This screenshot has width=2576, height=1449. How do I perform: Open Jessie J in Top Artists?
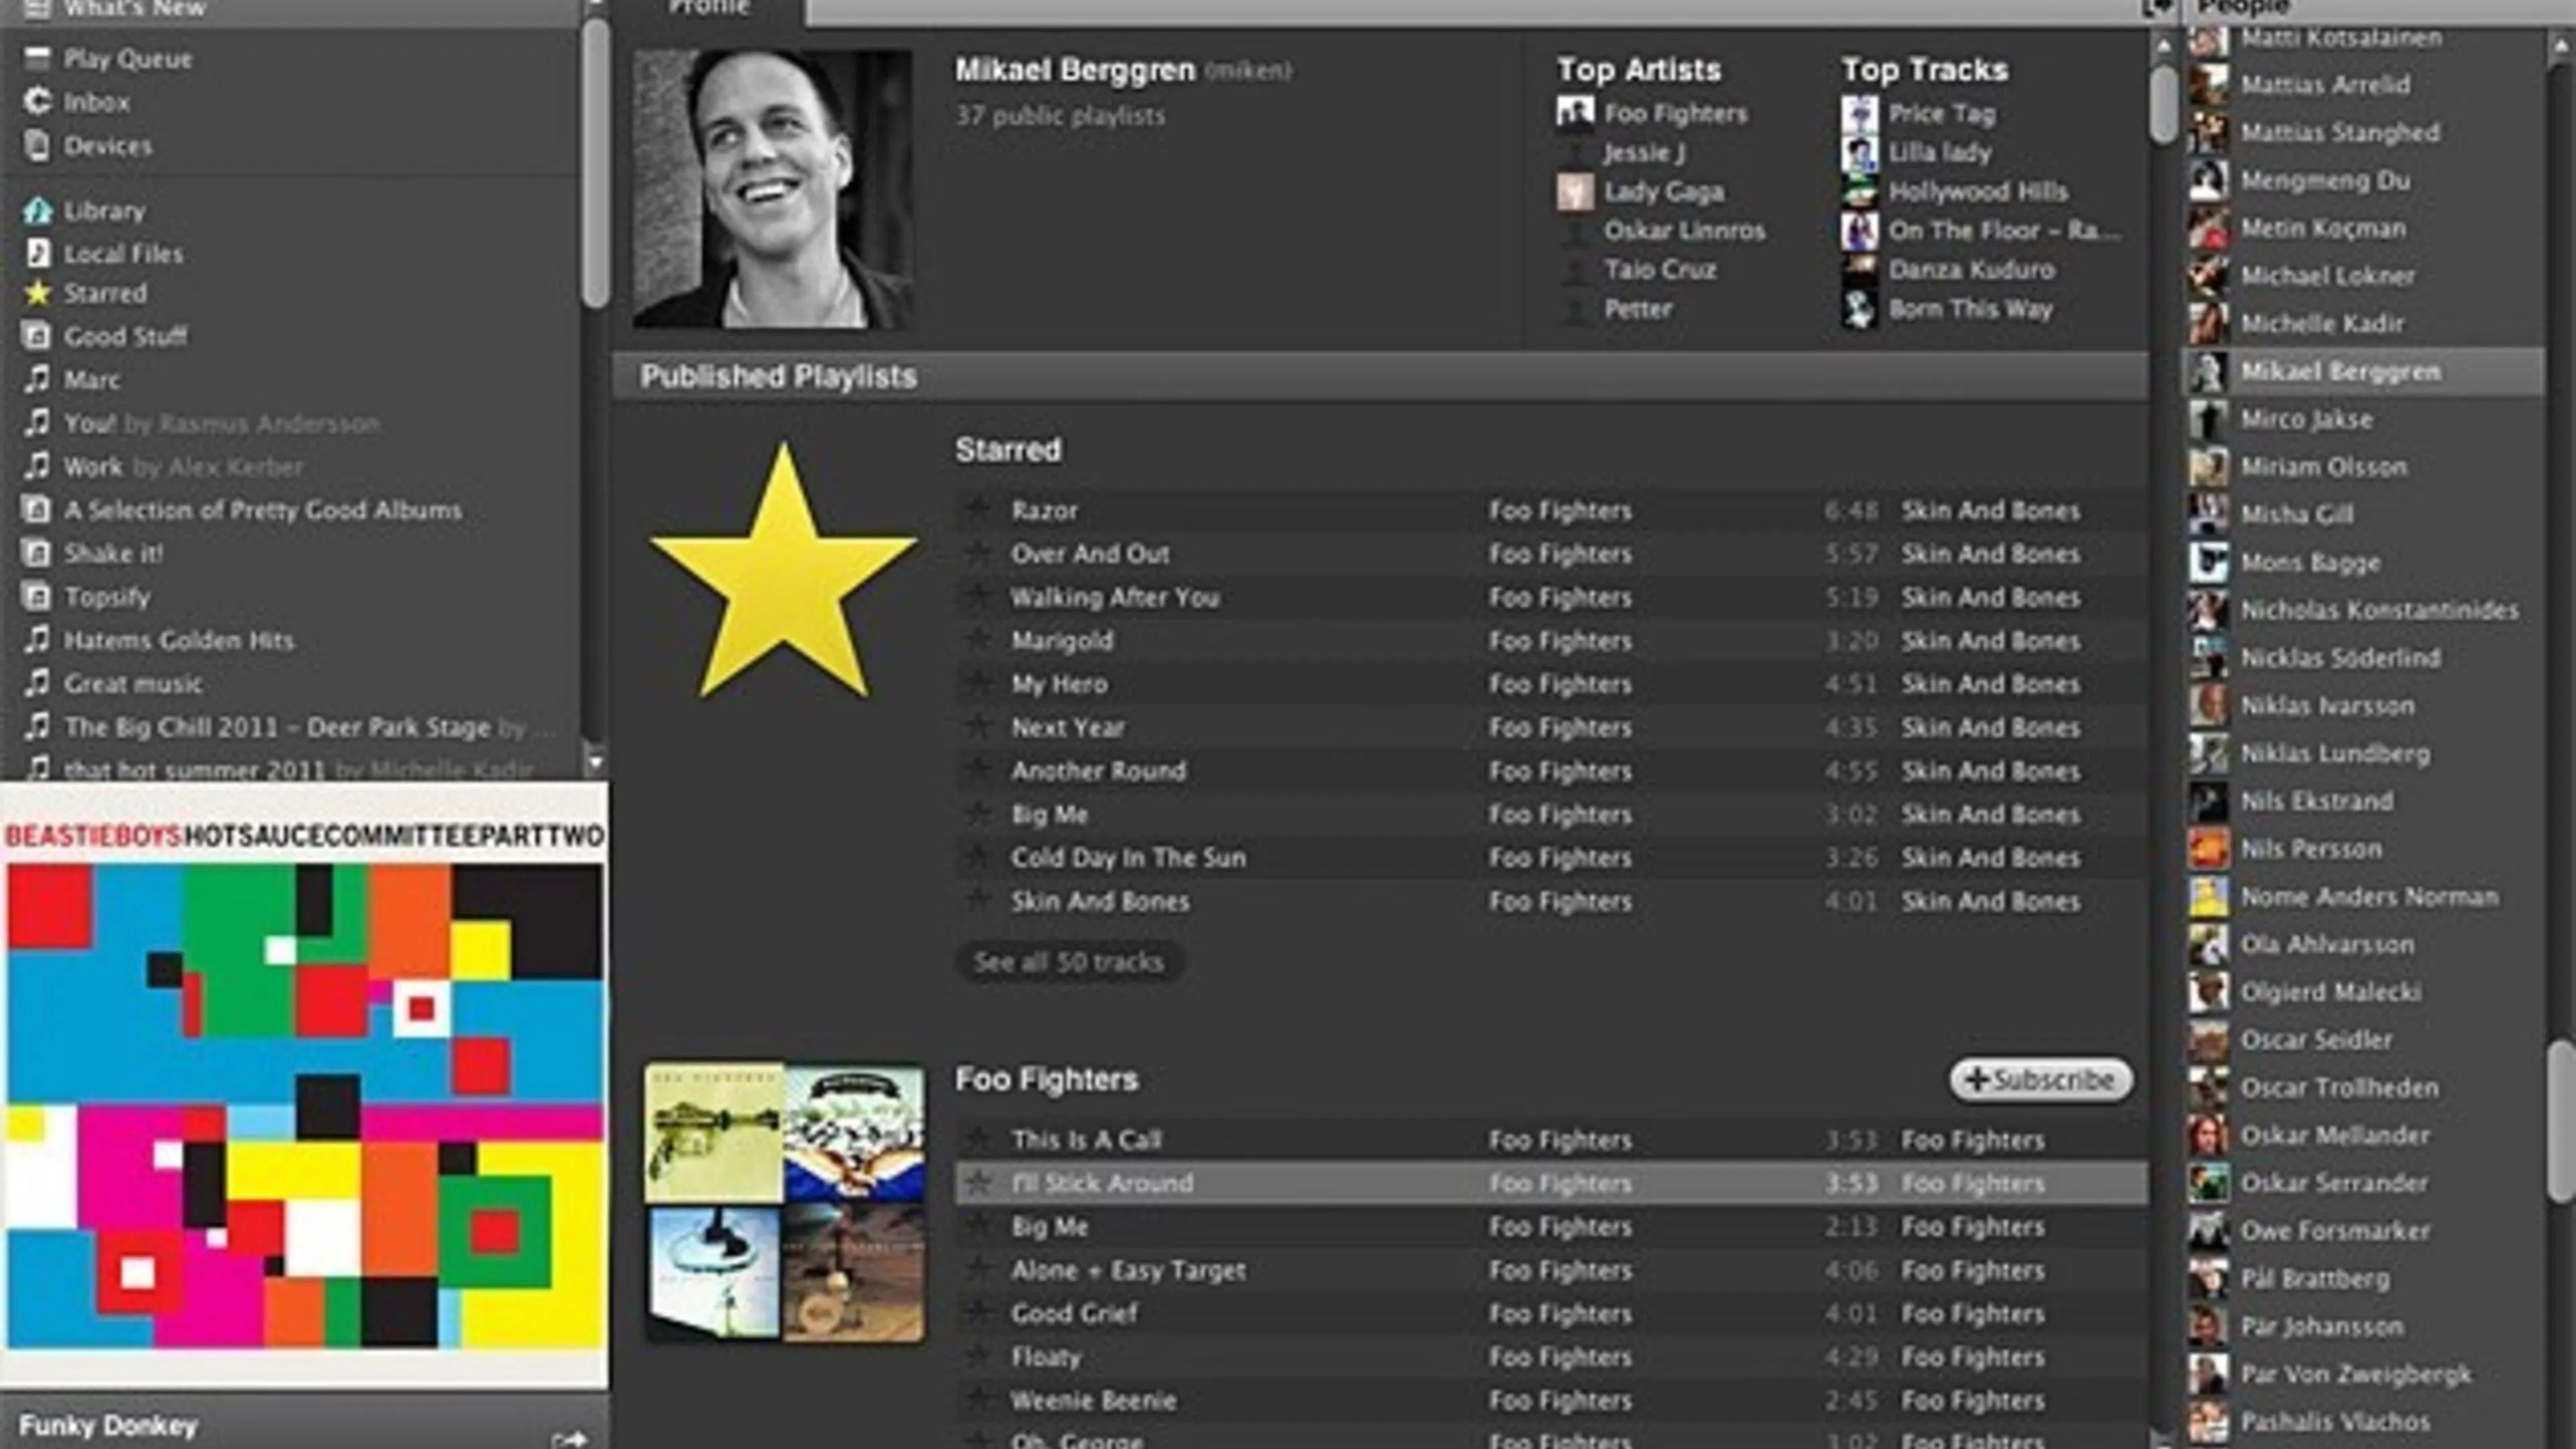[1644, 152]
